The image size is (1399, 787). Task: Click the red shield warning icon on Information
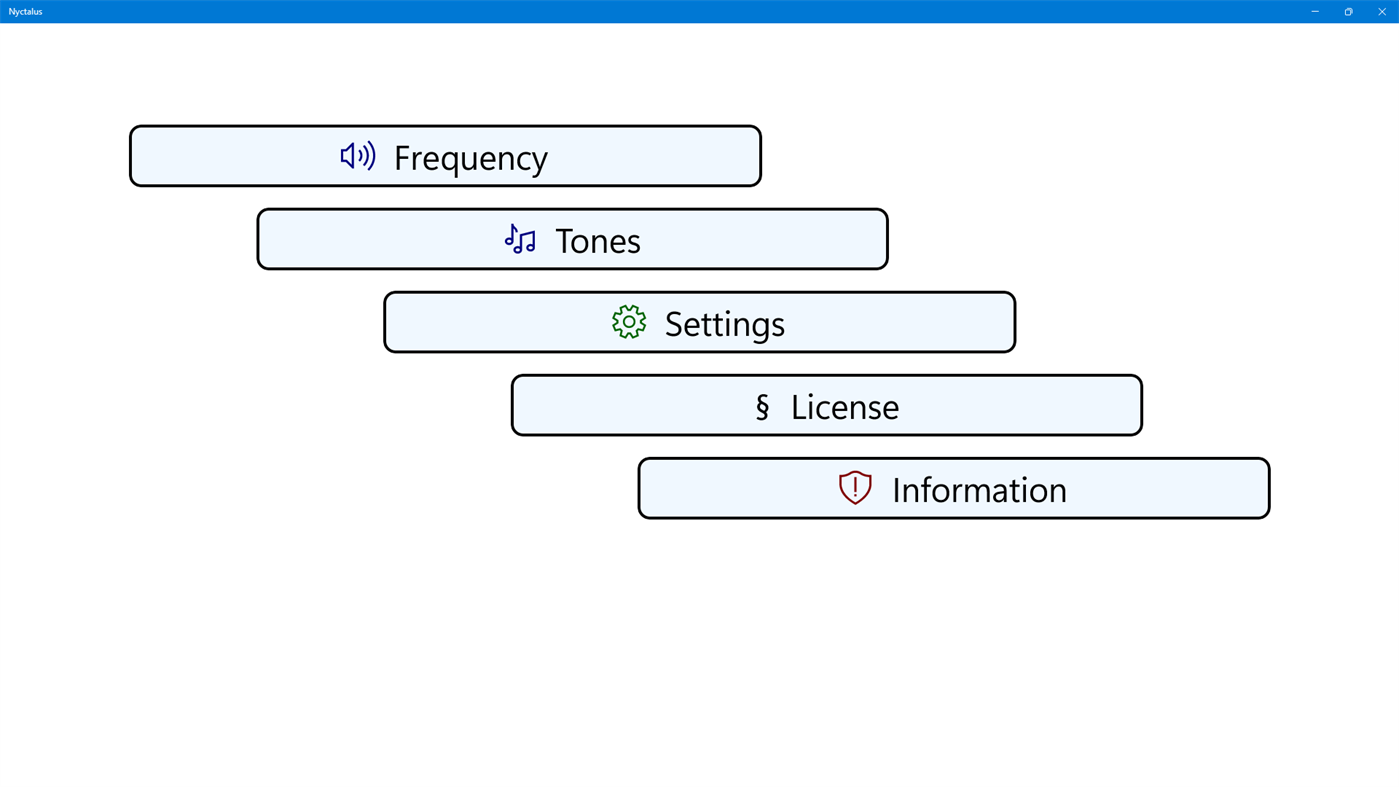(x=855, y=487)
